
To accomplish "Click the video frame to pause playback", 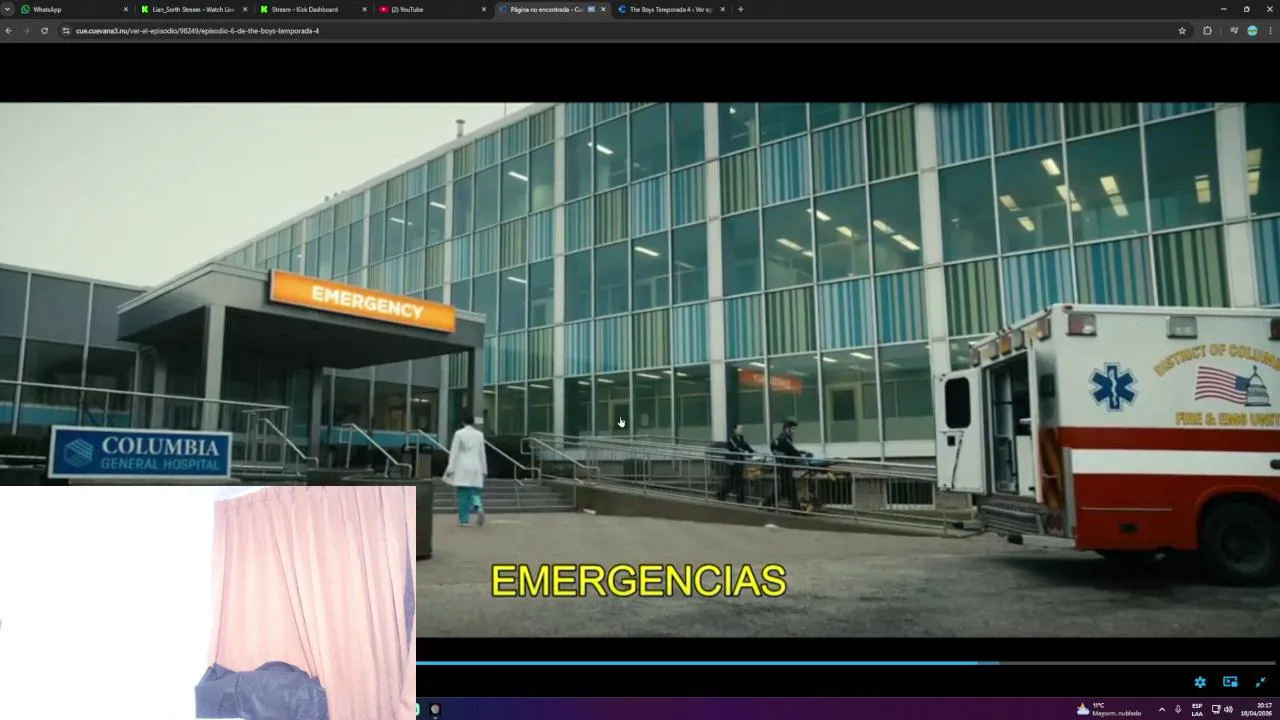I will [x=640, y=369].
